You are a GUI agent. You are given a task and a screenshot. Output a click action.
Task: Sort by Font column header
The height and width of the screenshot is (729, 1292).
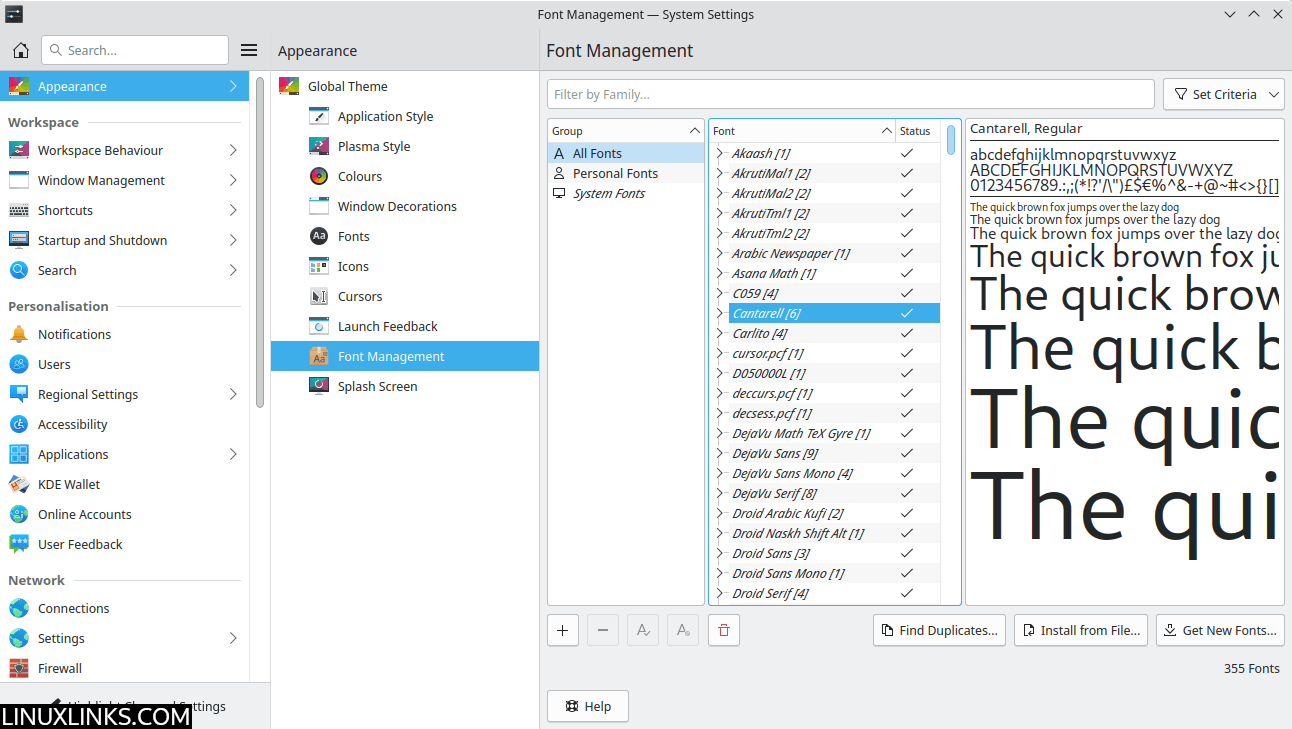click(x=802, y=131)
